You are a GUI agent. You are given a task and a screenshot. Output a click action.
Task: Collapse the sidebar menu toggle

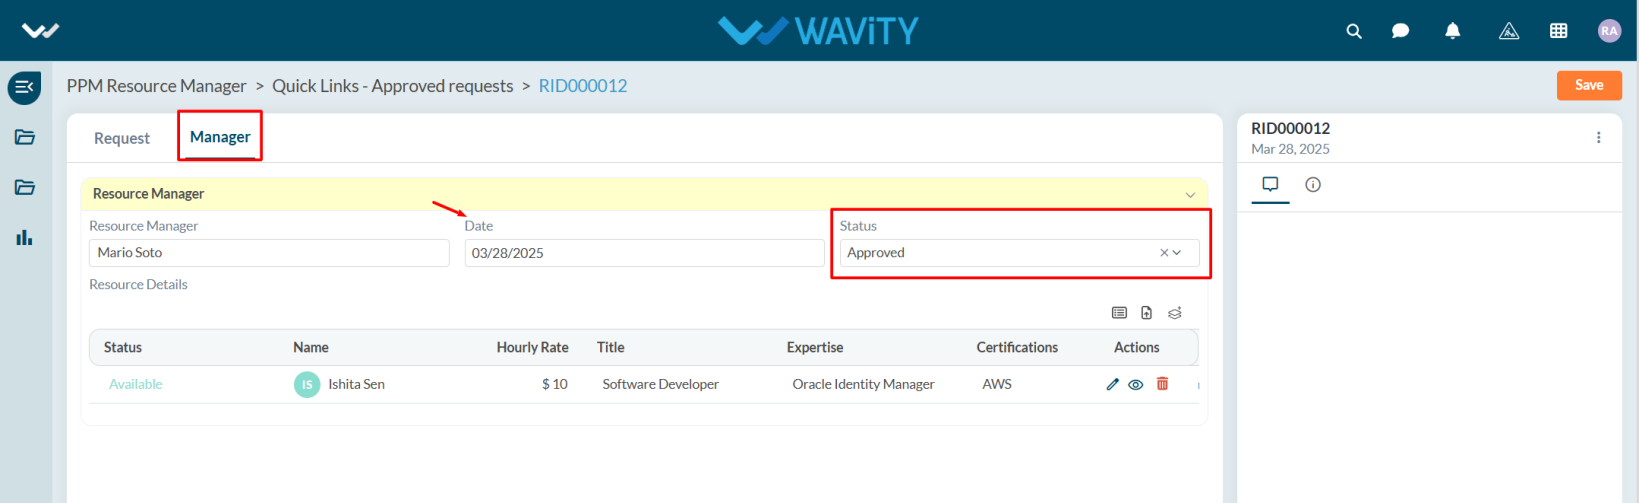point(24,88)
